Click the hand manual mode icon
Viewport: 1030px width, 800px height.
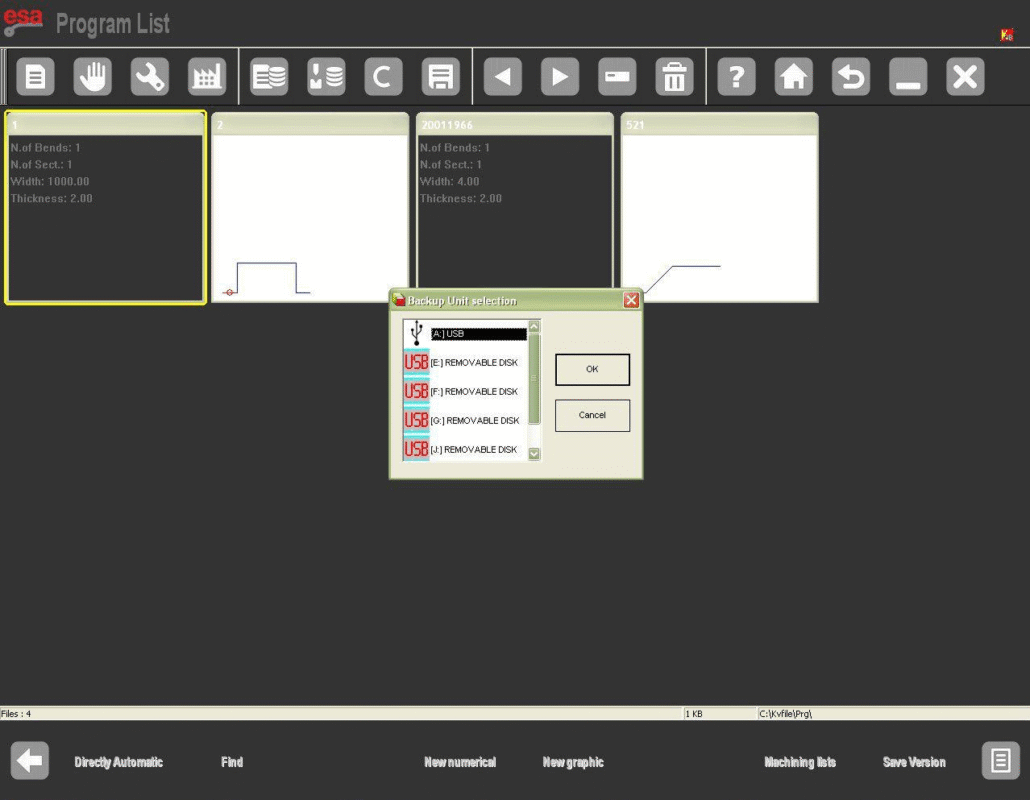[93, 77]
